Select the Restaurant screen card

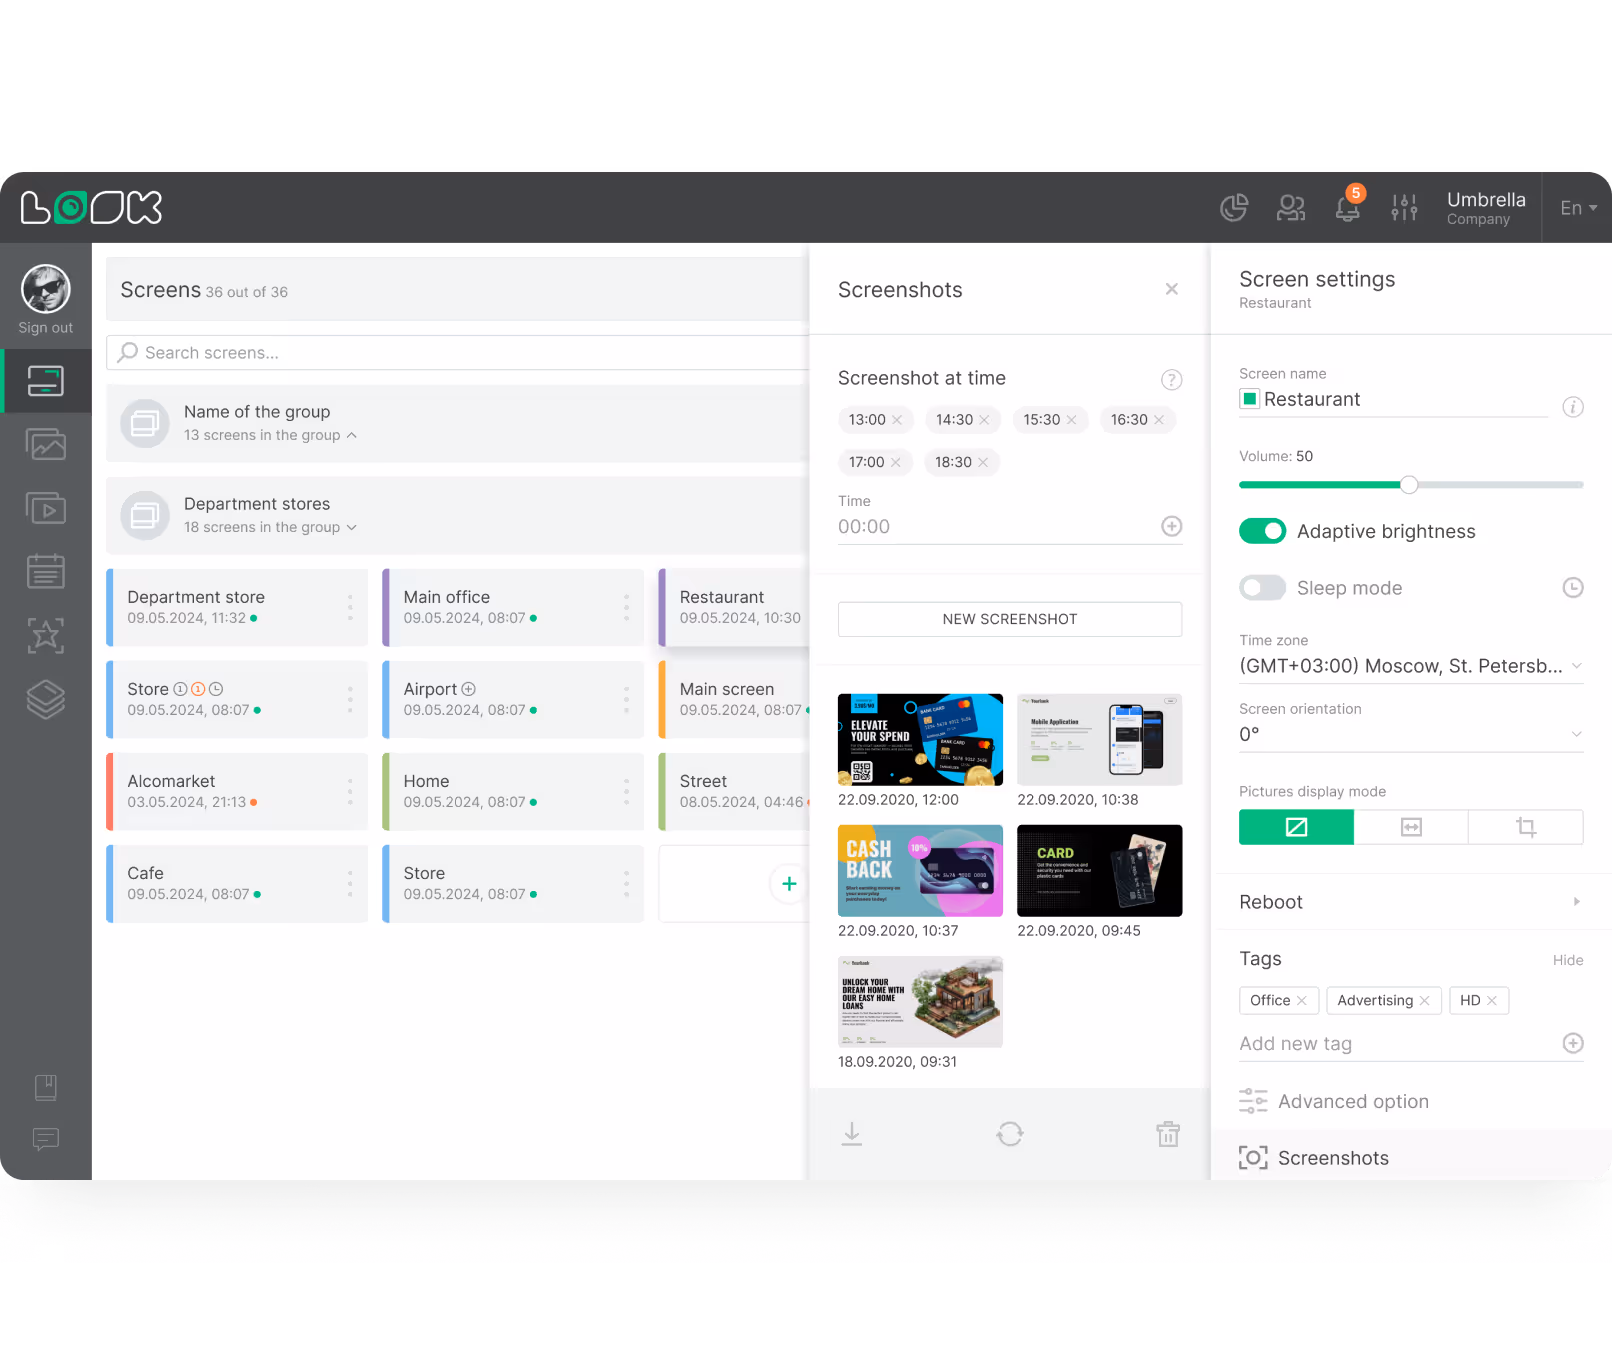(735, 607)
